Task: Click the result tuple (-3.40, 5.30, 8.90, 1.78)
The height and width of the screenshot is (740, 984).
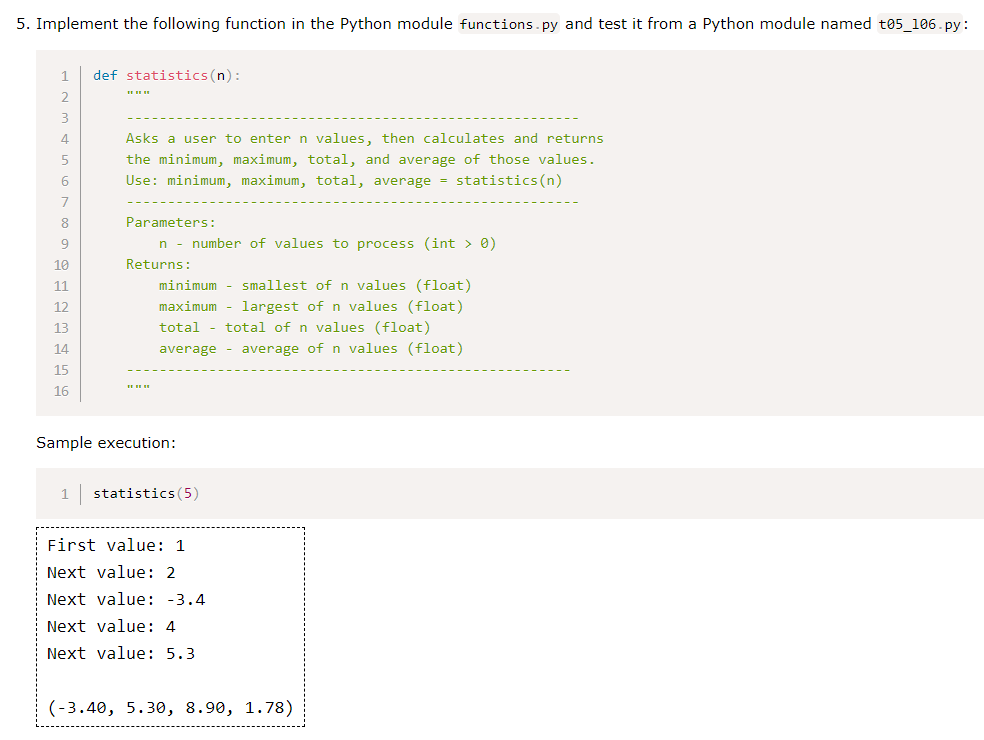Action: 170,707
